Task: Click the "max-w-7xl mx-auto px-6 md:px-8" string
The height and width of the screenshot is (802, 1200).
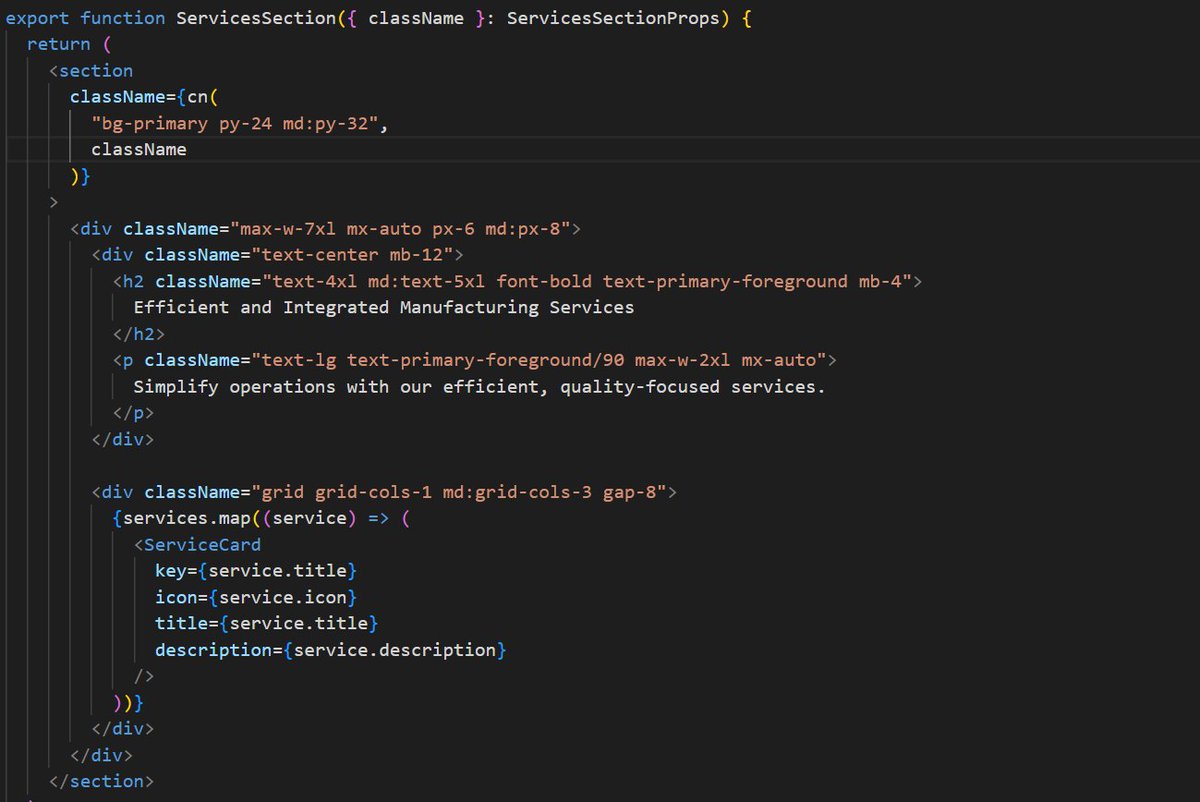Action: [x=400, y=229]
